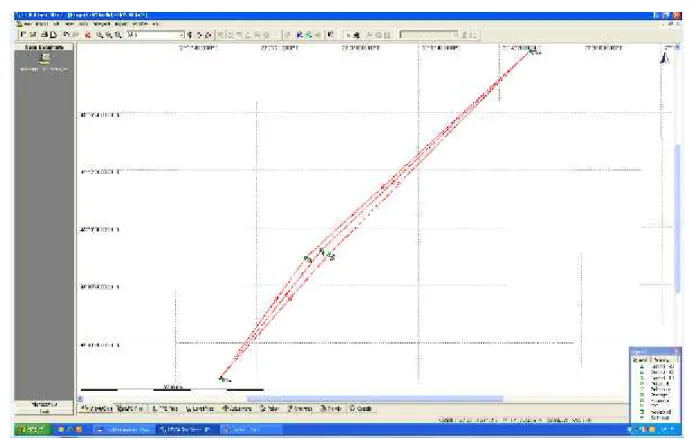Open the File menu
Screen dimensions: 694x441
coord(27,24)
